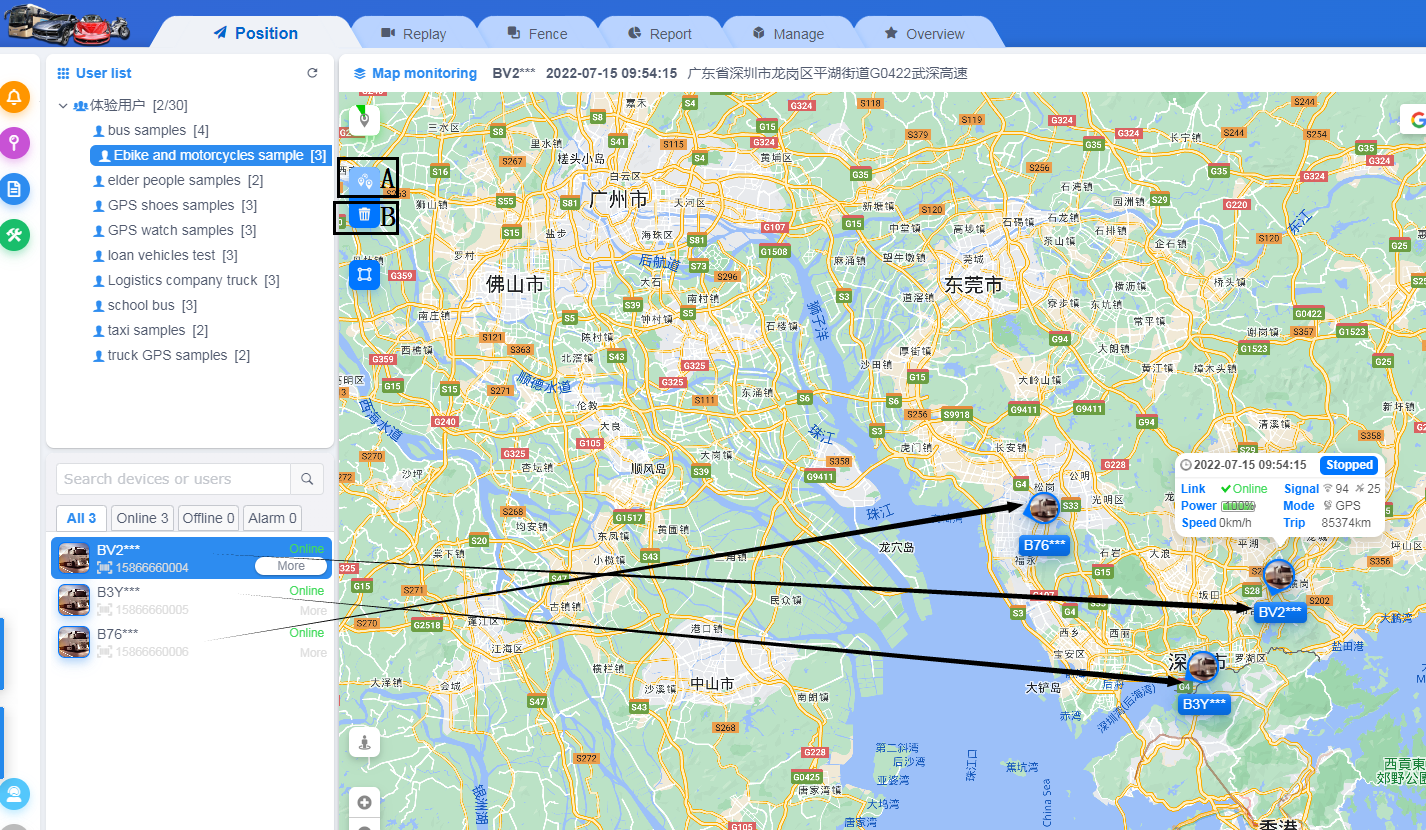Image resolution: width=1426 pixels, height=830 pixels.
Task: Click the trash bin map button
Action: [x=365, y=214]
